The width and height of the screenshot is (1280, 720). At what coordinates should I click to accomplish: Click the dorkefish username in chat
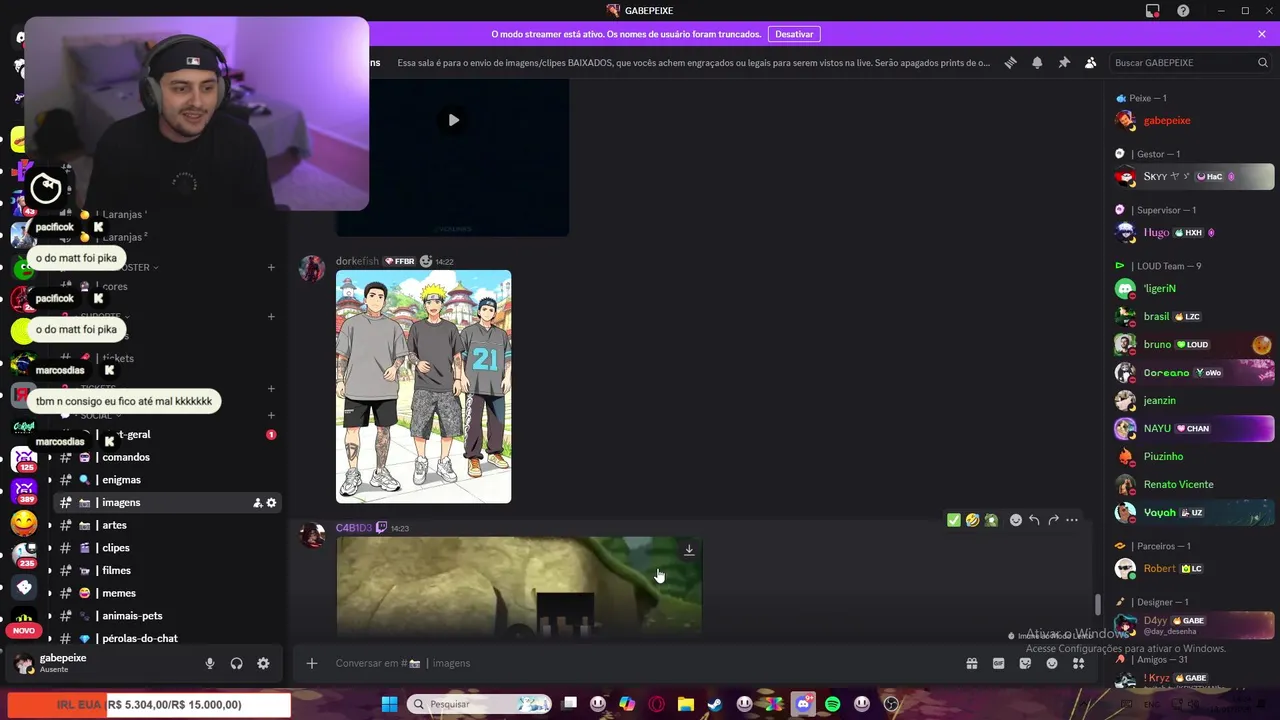tap(357, 261)
